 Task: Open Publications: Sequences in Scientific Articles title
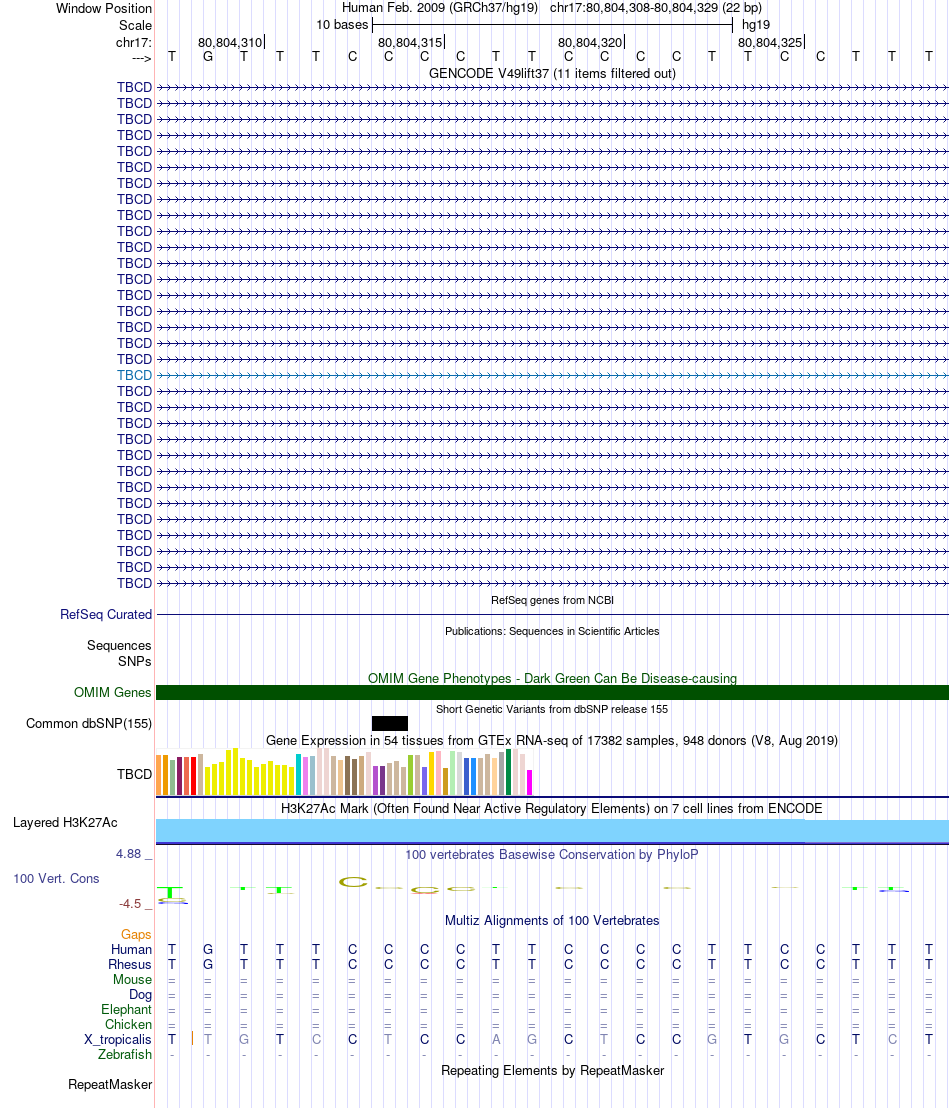pos(552,631)
